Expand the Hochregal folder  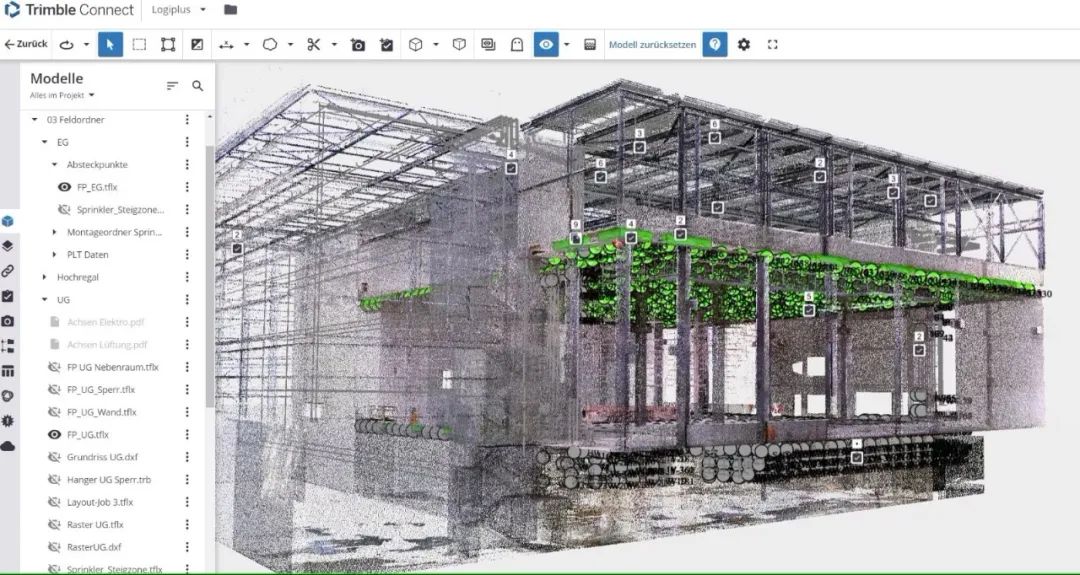click(45, 277)
